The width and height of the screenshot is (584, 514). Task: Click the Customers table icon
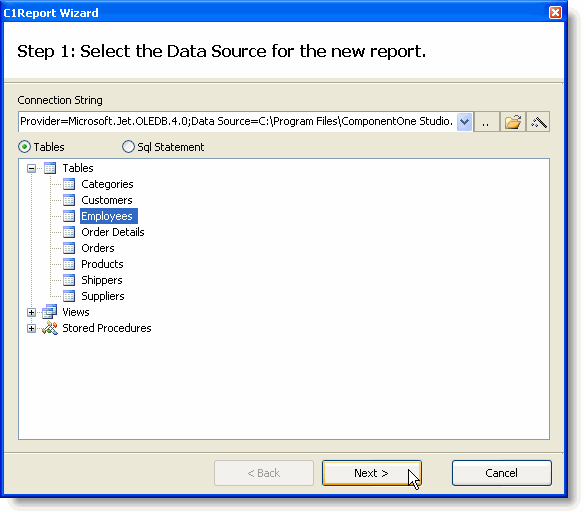69,200
